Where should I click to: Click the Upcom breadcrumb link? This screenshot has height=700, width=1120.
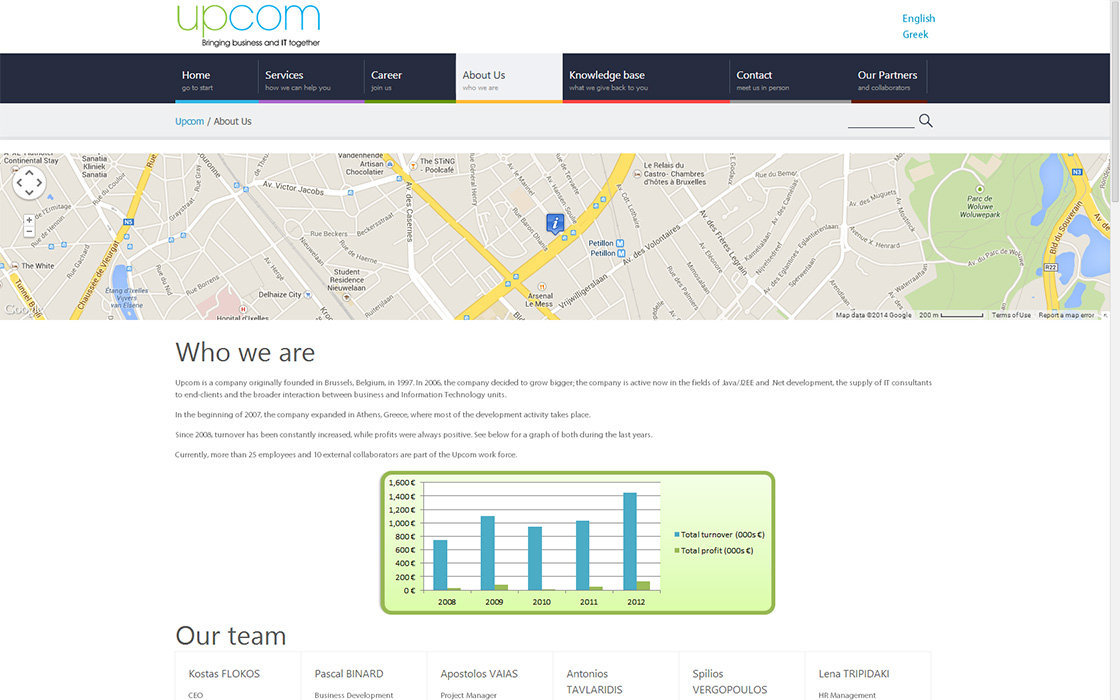tap(189, 121)
